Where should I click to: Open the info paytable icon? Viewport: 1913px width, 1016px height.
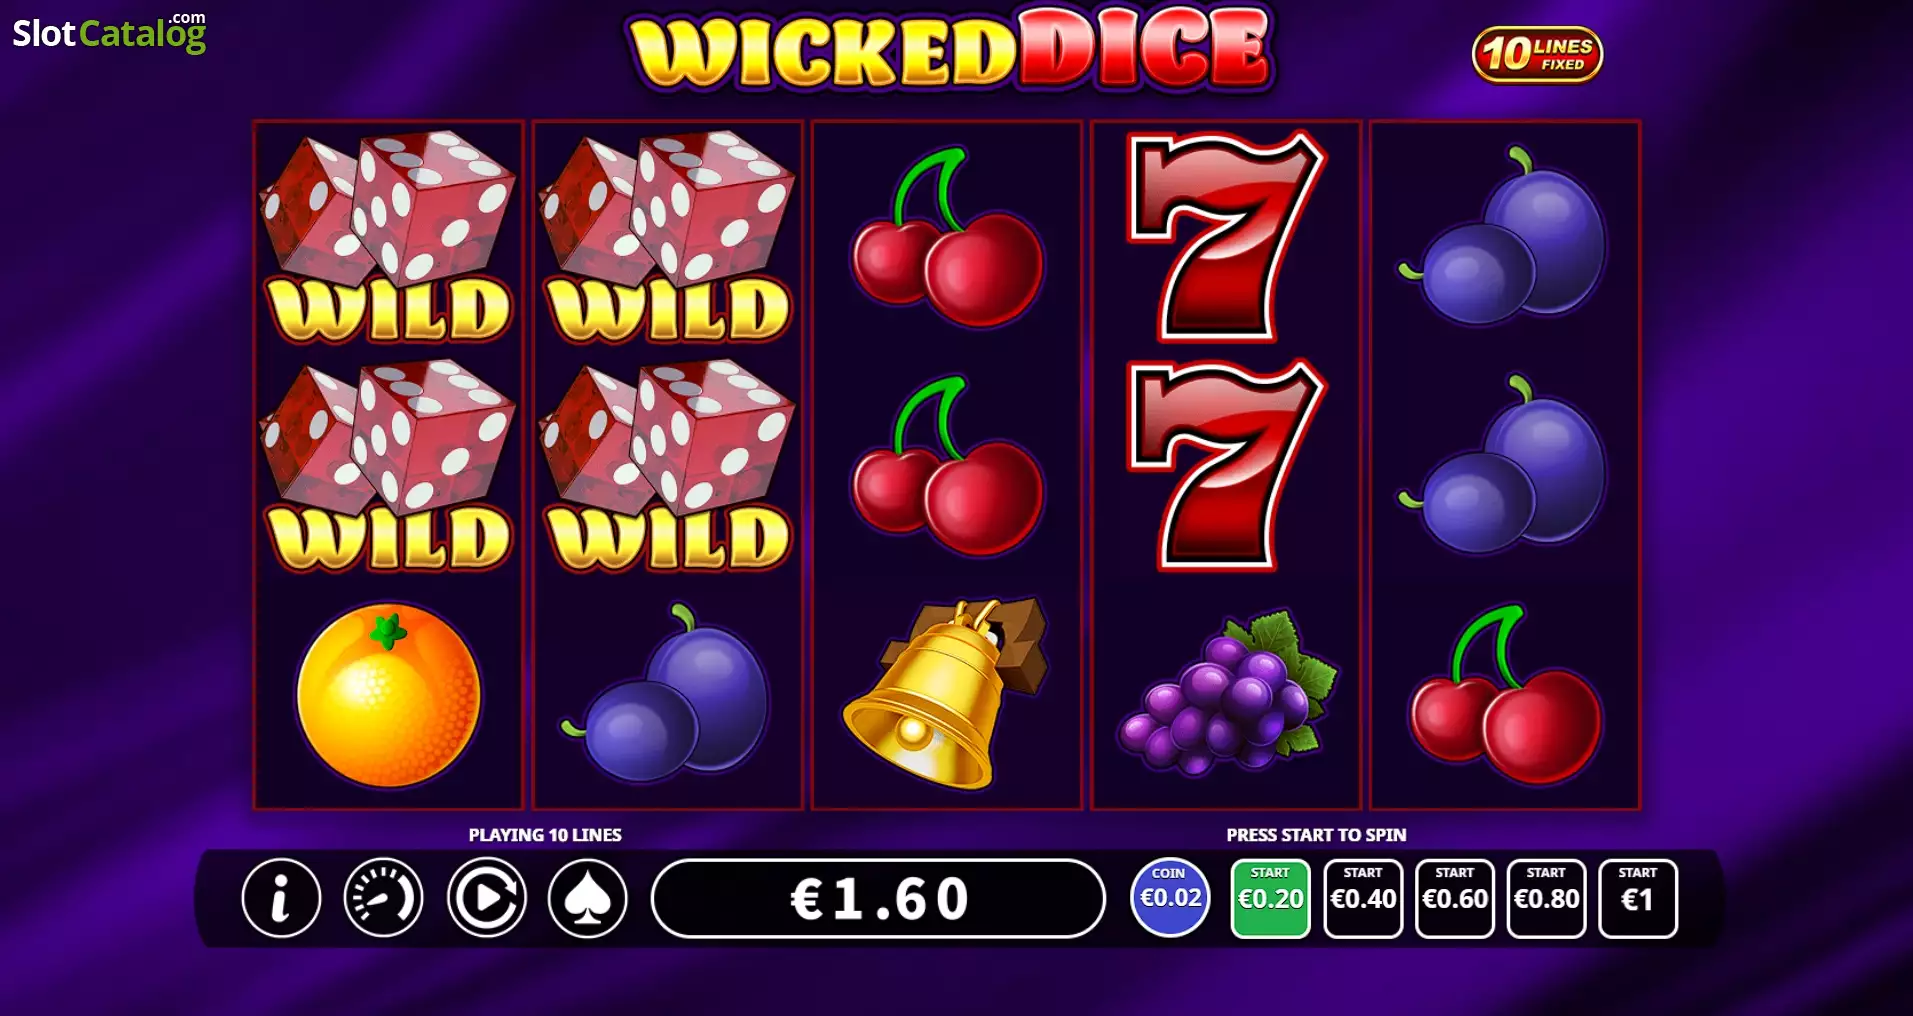(281, 898)
